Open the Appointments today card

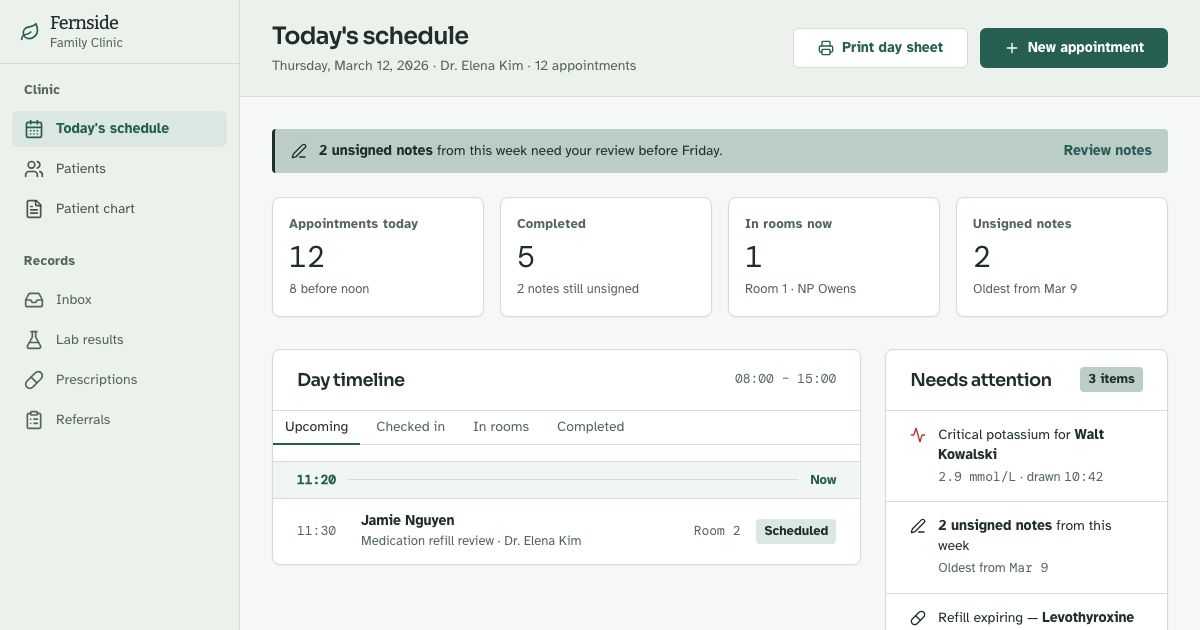click(x=378, y=257)
